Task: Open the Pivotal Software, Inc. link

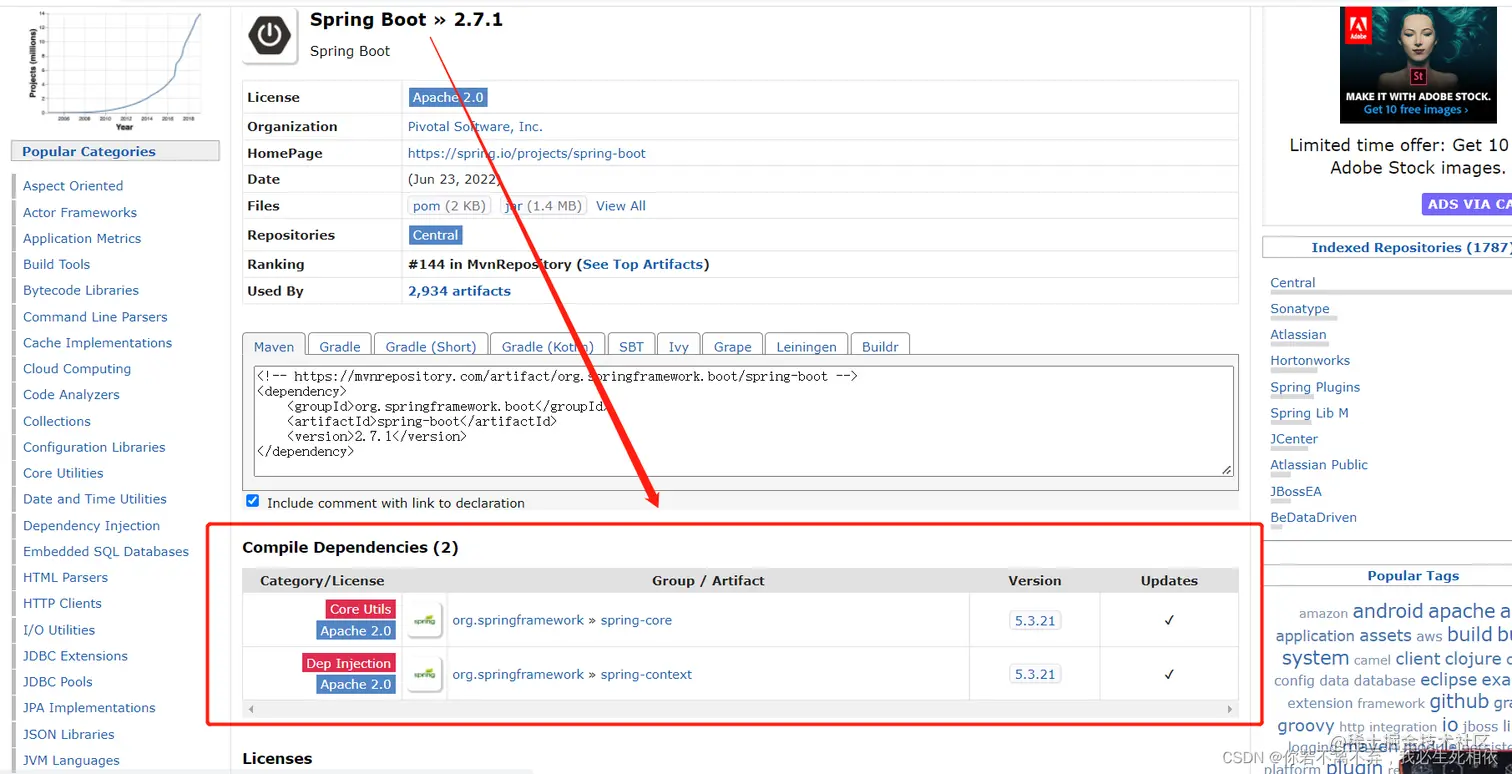Action: [475, 126]
